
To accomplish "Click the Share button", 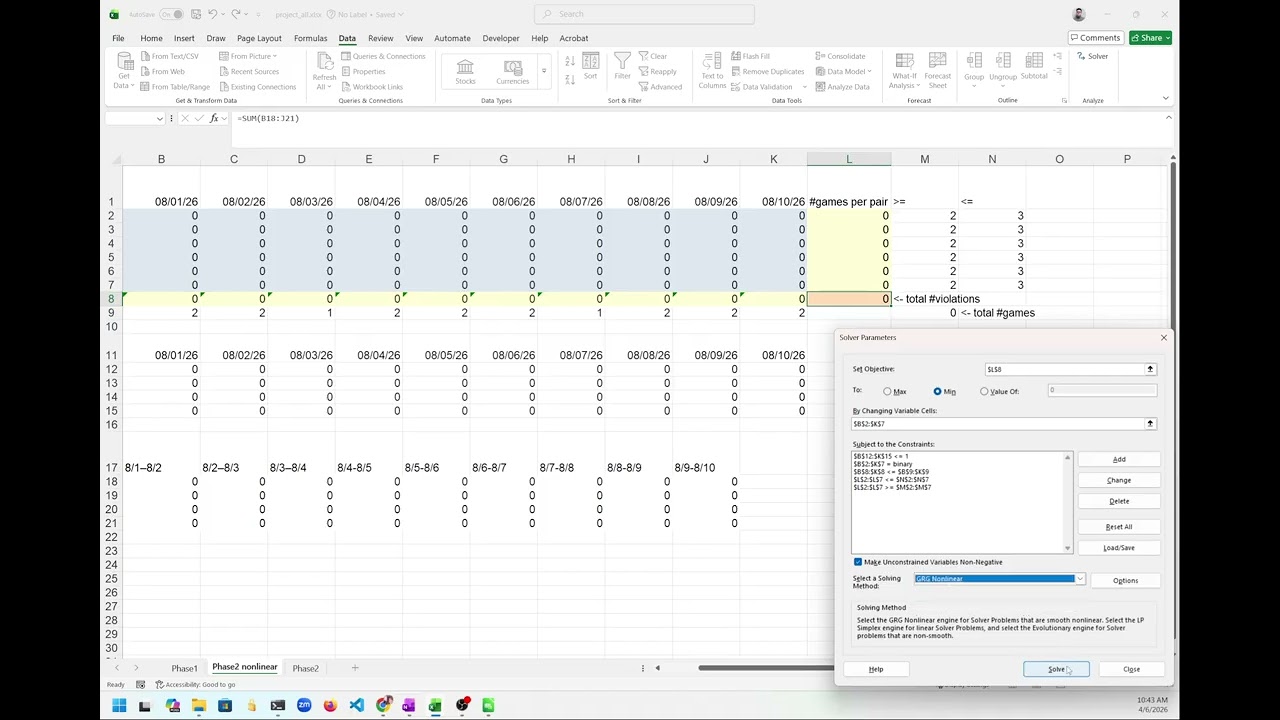I will [1151, 38].
